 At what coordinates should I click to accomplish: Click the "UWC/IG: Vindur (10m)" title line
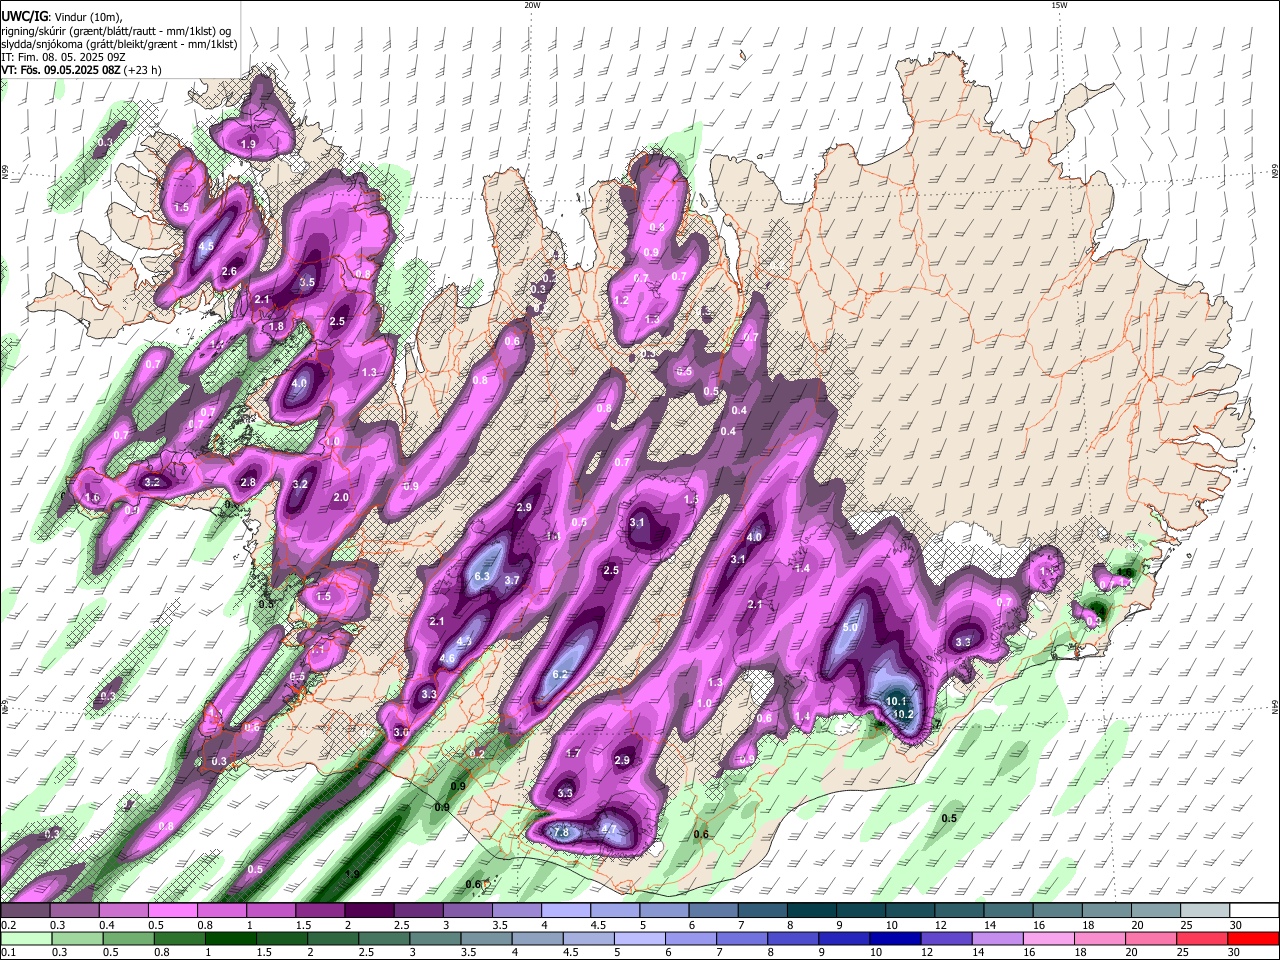(x=61, y=16)
